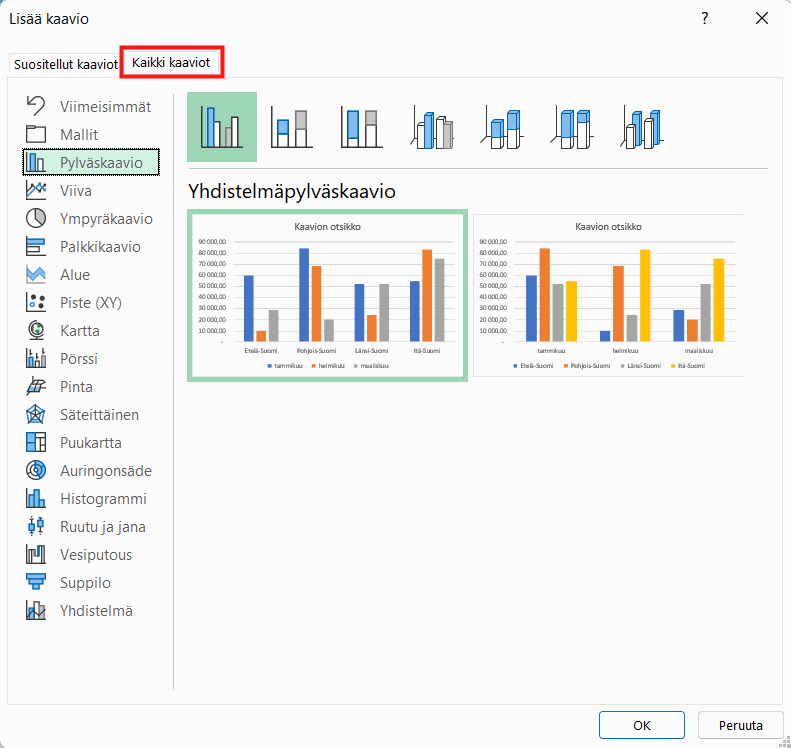
Task: Select the Suppilo funnel chart icon
Action: pyautogui.click(x=36, y=583)
